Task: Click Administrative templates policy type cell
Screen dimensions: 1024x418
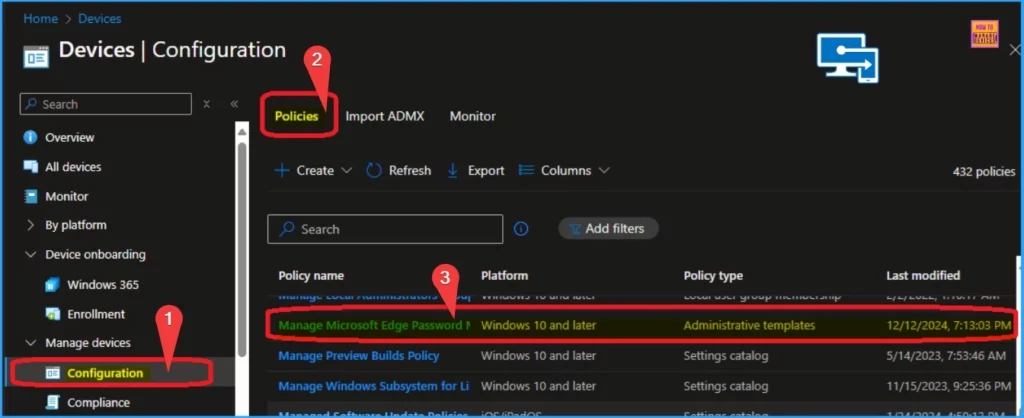Action: (x=749, y=325)
